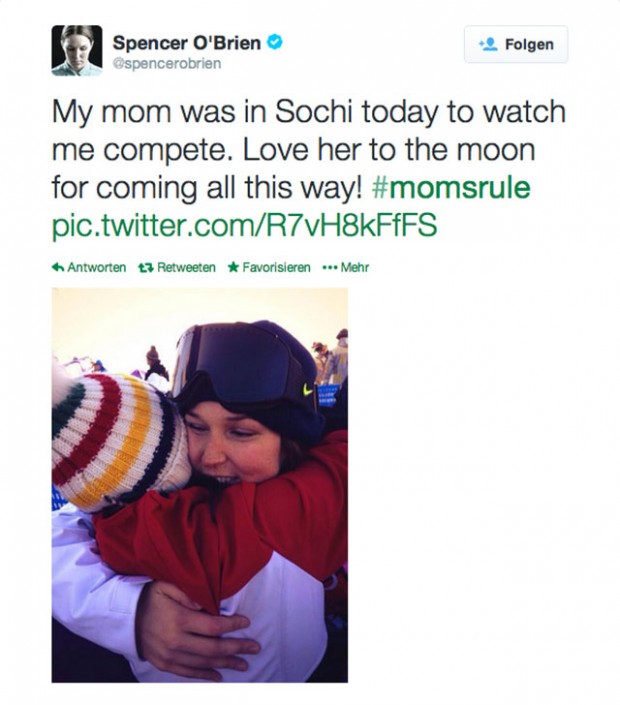Click the favorite star icon
The height and width of the screenshot is (705, 620).
(233, 268)
